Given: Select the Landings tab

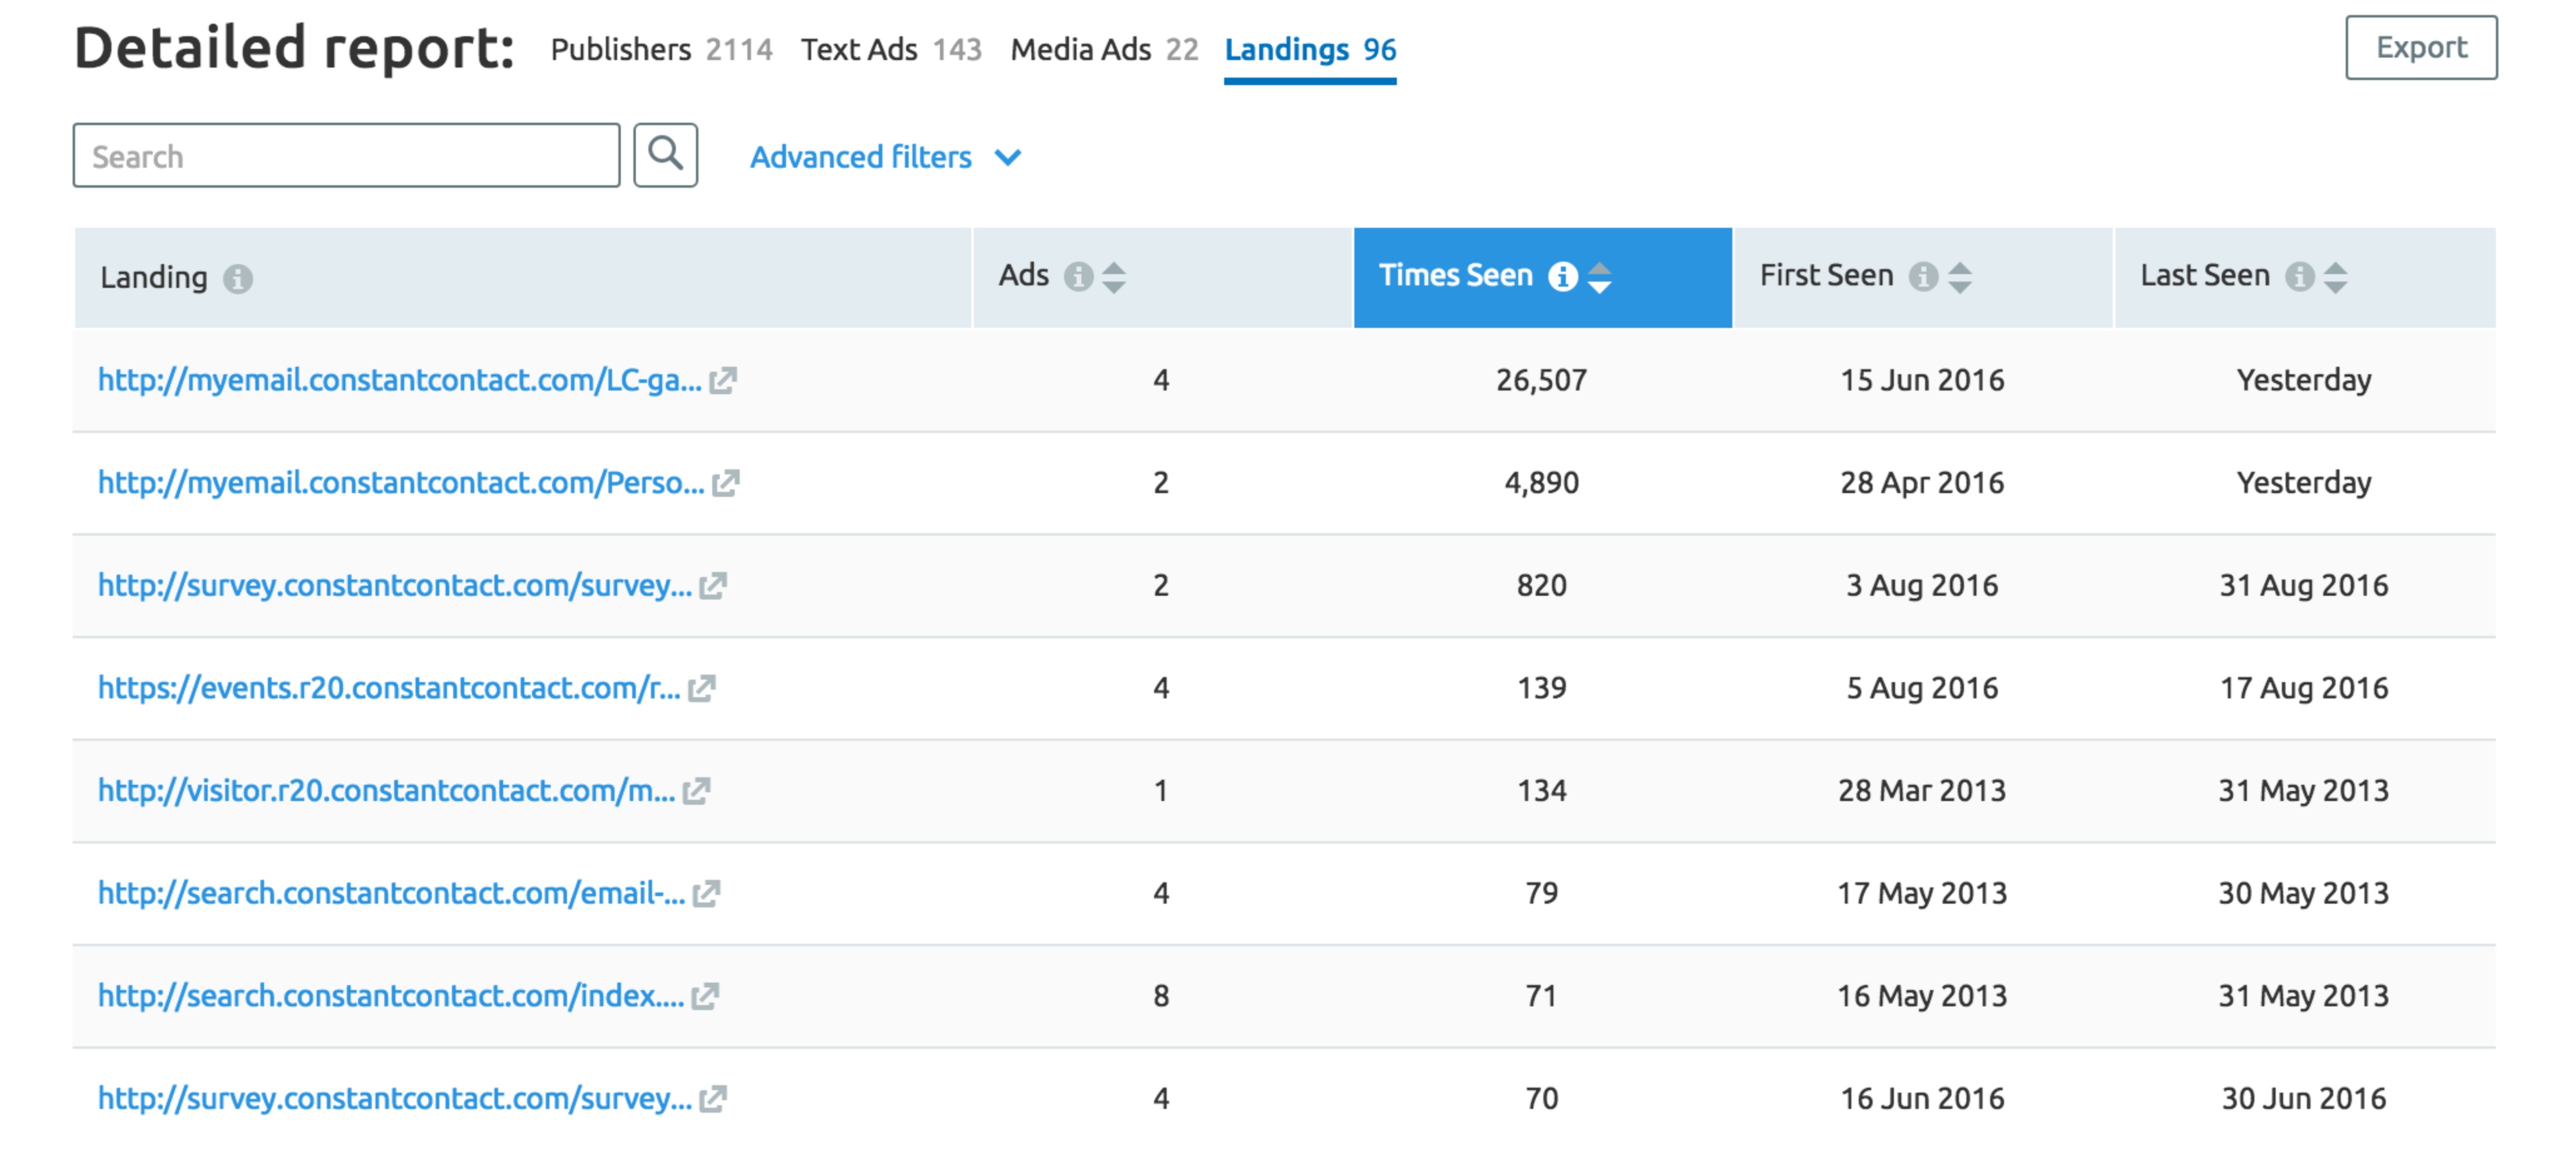Looking at the screenshot, I should coord(1310,49).
